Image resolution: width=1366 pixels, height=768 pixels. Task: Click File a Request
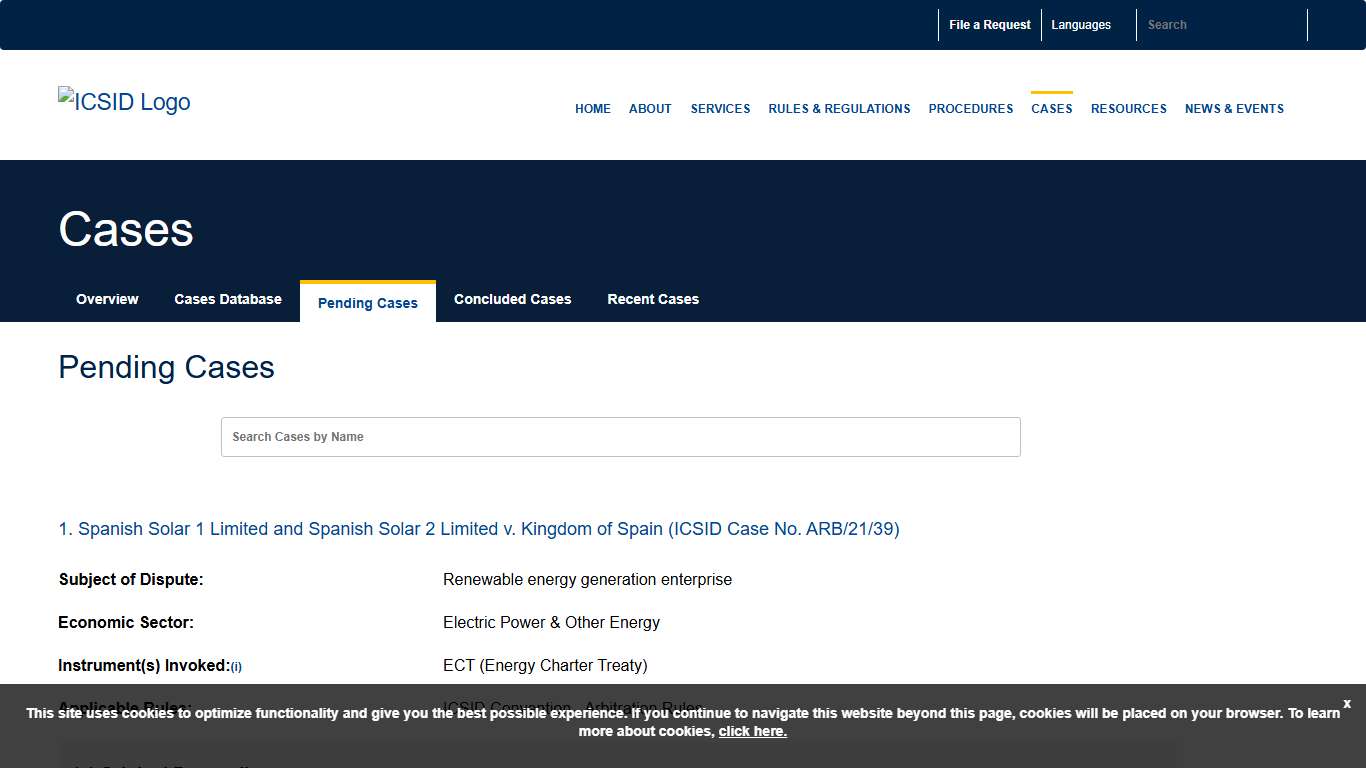click(x=989, y=24)
